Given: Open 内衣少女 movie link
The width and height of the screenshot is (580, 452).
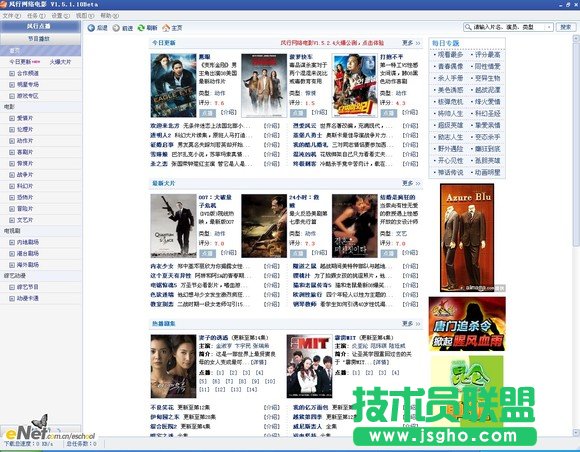Looking at the screenshot, I should point(162,266).
